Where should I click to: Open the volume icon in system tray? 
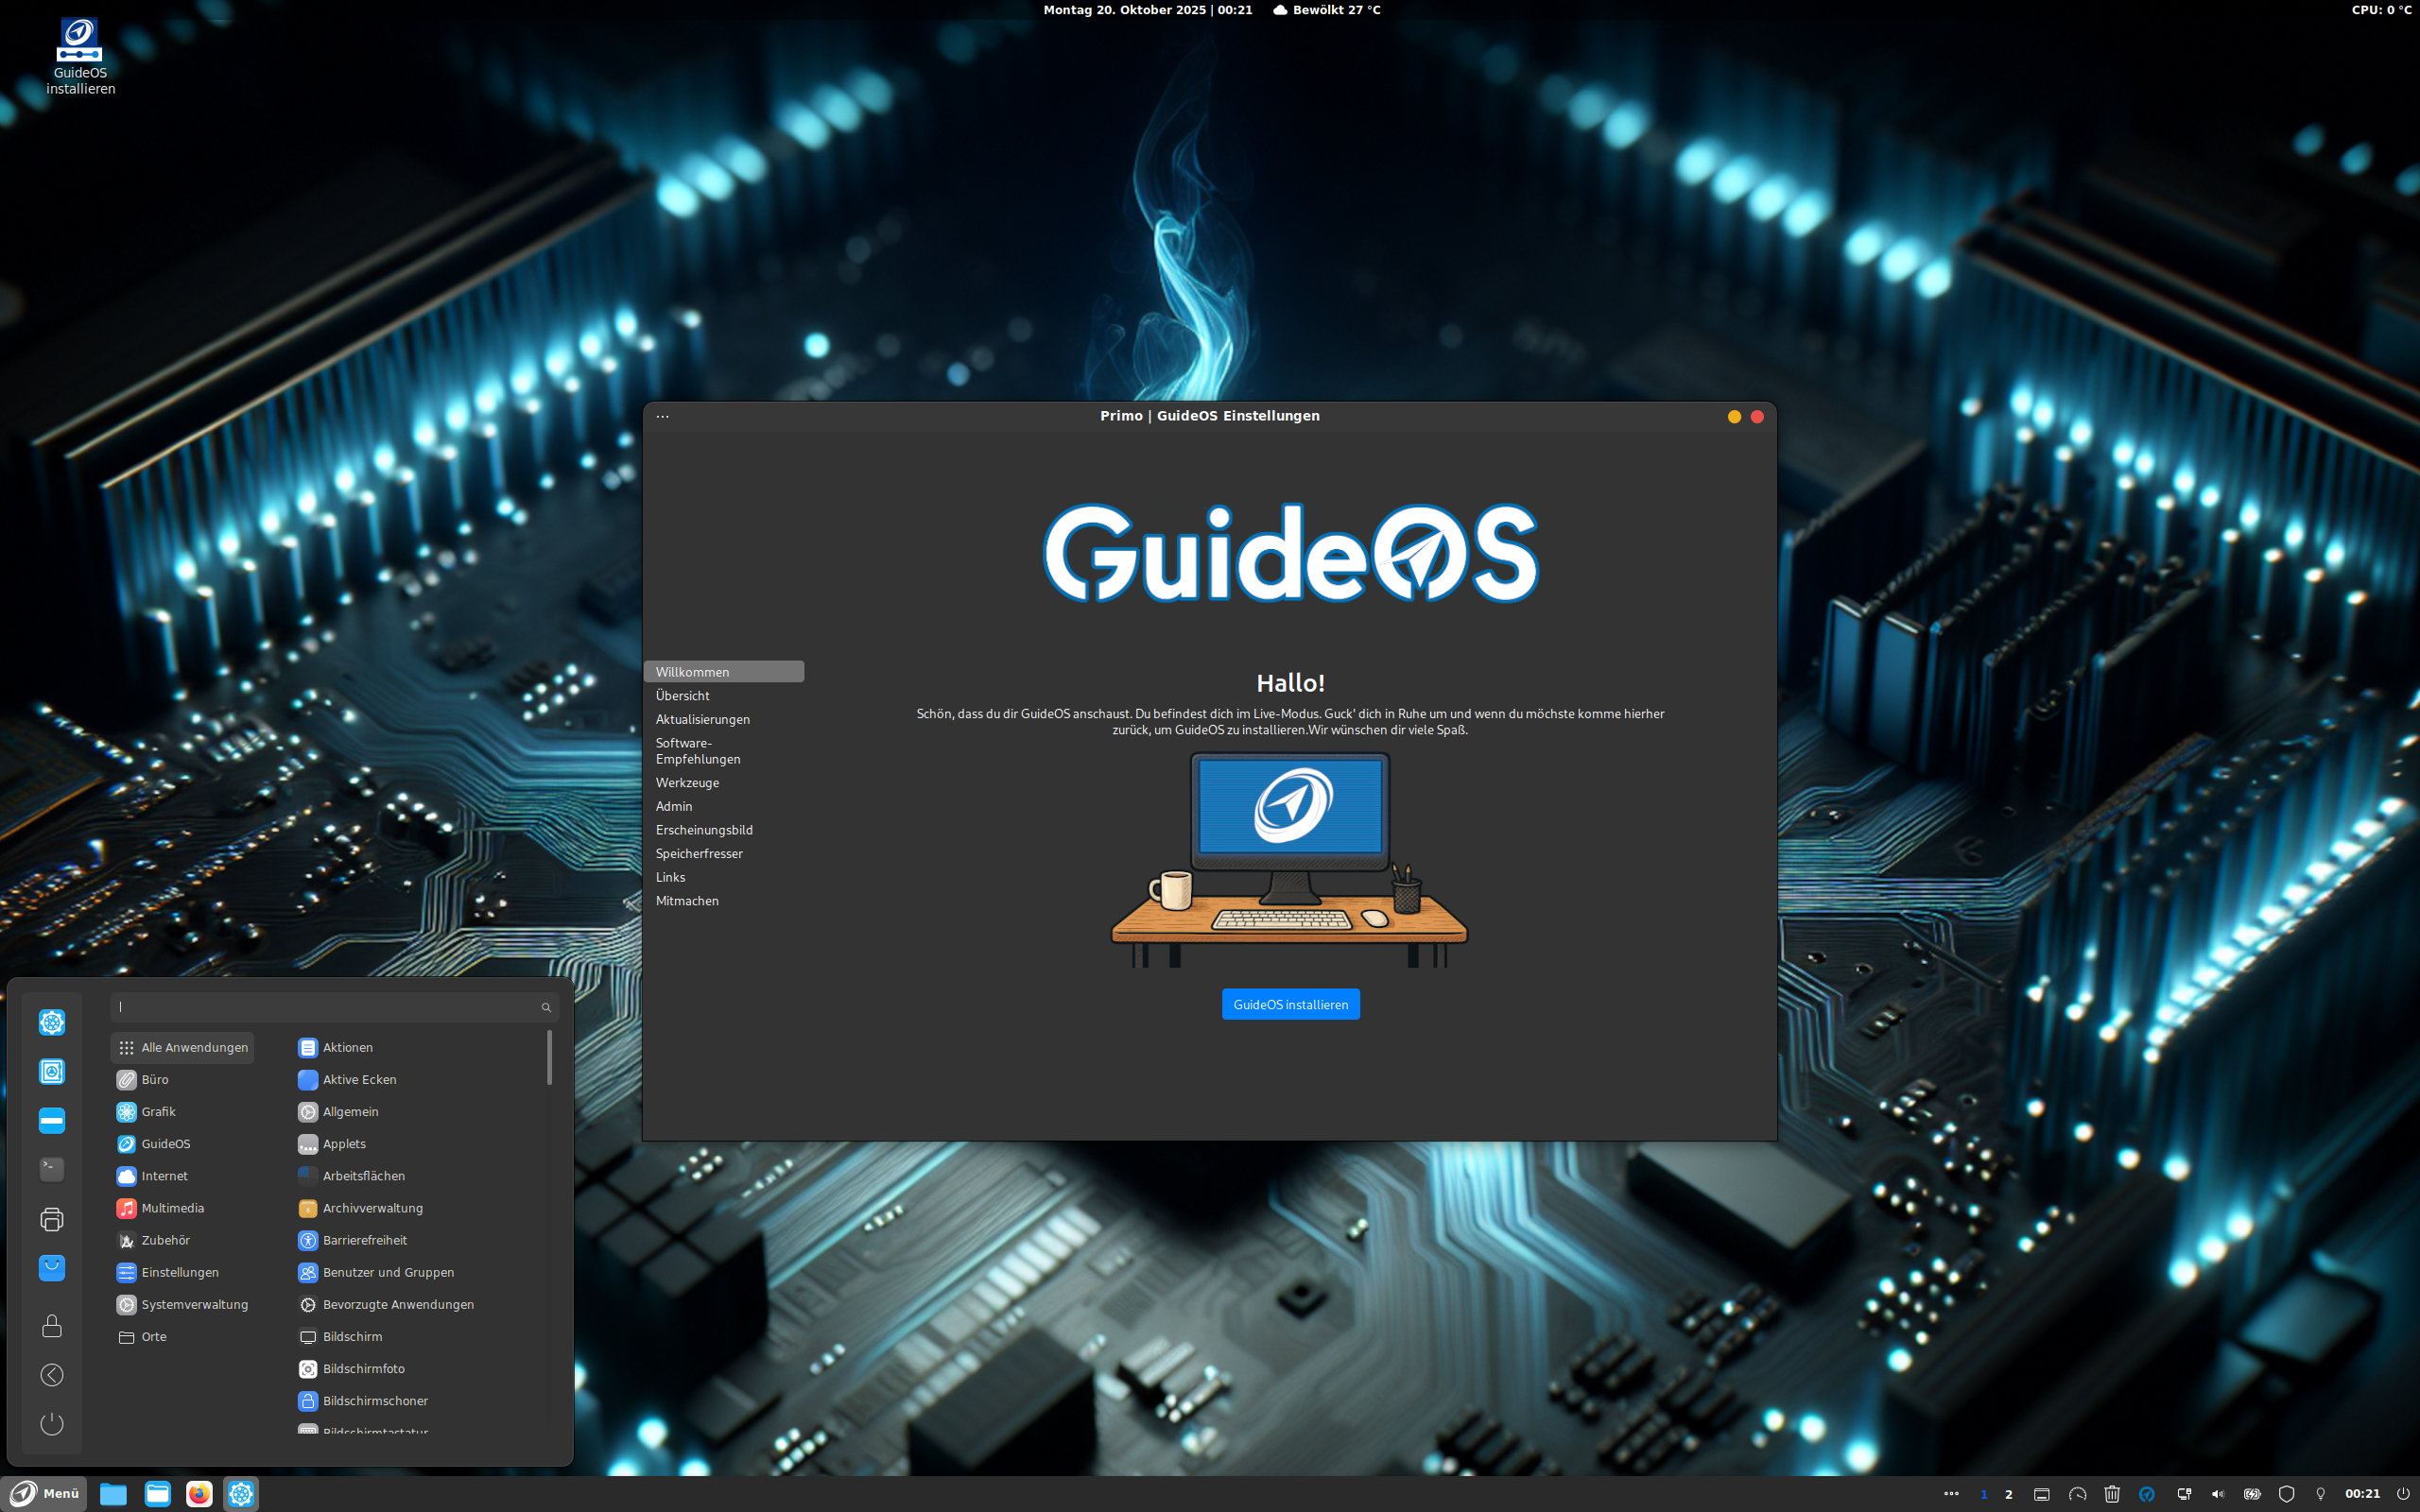coord(2217,1494)
